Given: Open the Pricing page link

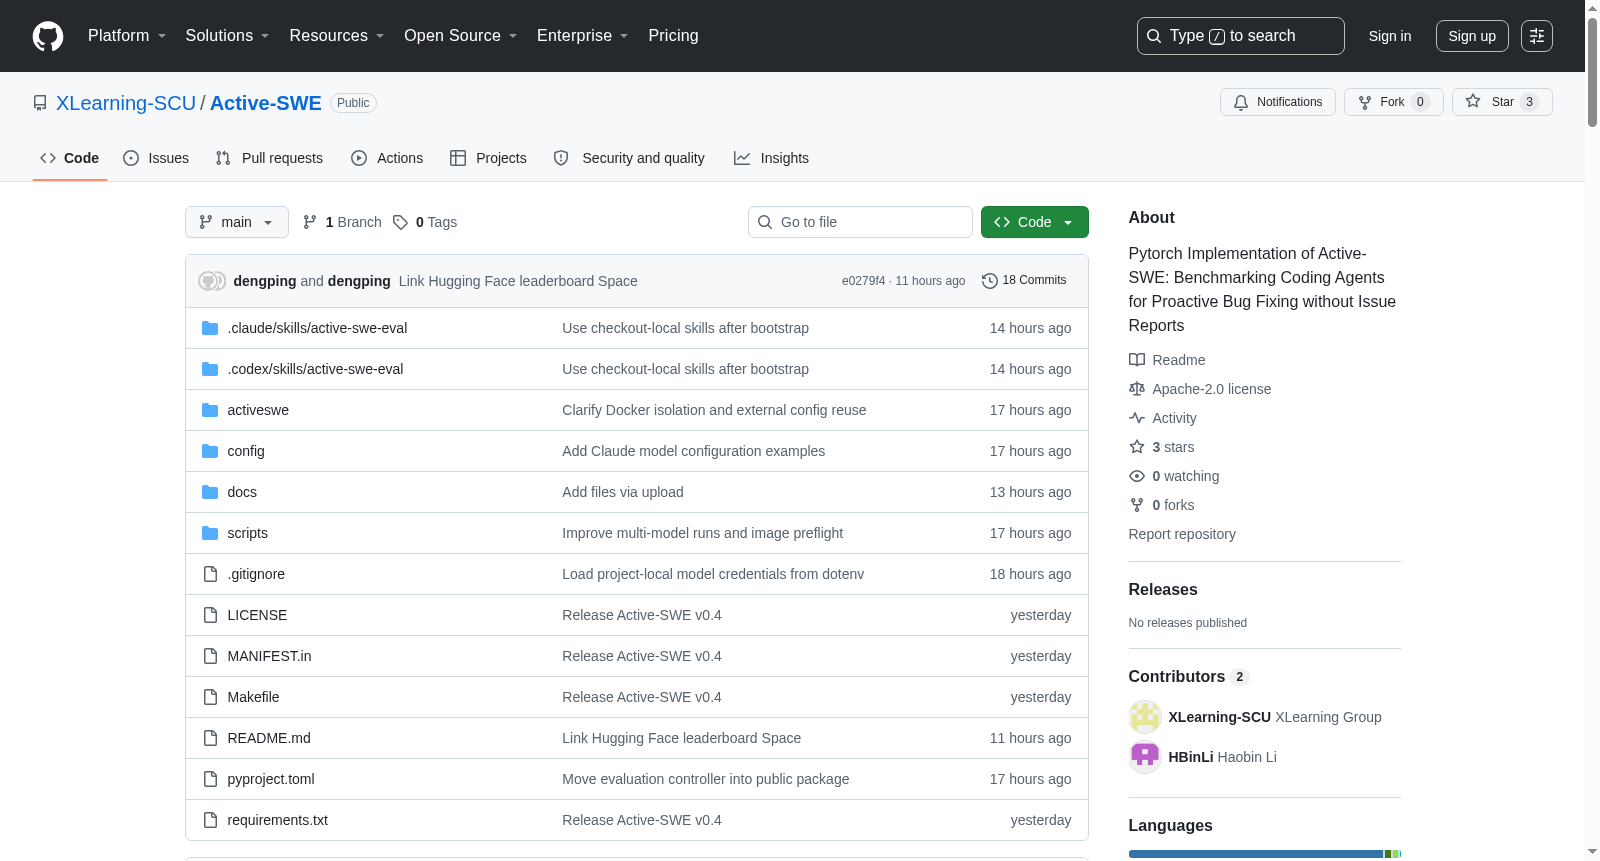Looking at the screenshot, I should [673, 36].
